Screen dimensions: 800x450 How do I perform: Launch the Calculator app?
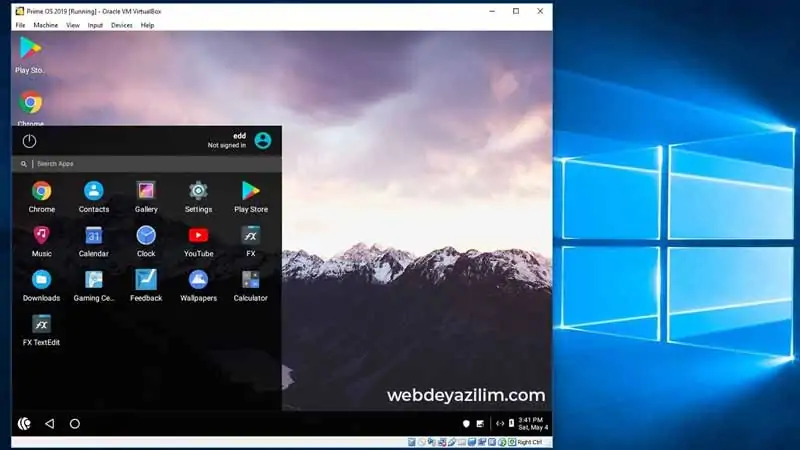click(x=251, y=285)
